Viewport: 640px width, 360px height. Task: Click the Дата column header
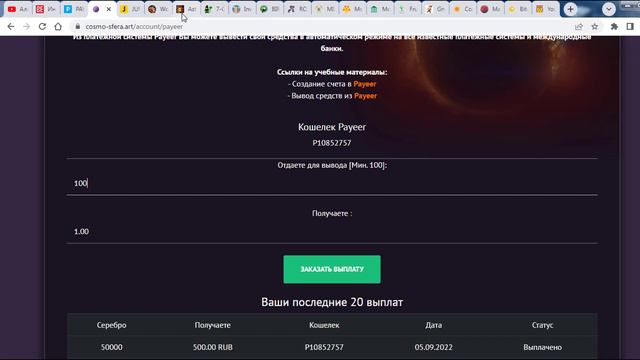pyautogui.click(x=433, y=325)
